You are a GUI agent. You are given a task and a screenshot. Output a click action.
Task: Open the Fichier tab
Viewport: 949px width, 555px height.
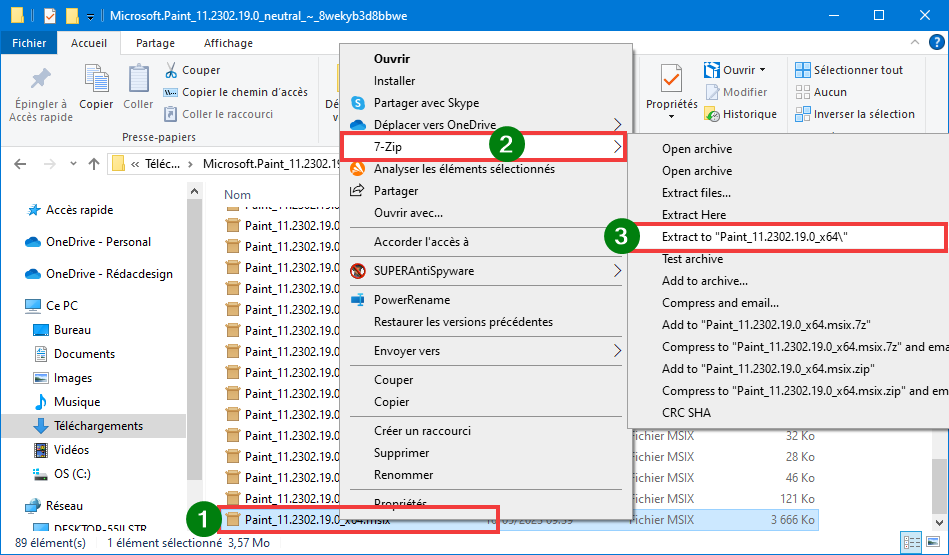pos(29,43)
